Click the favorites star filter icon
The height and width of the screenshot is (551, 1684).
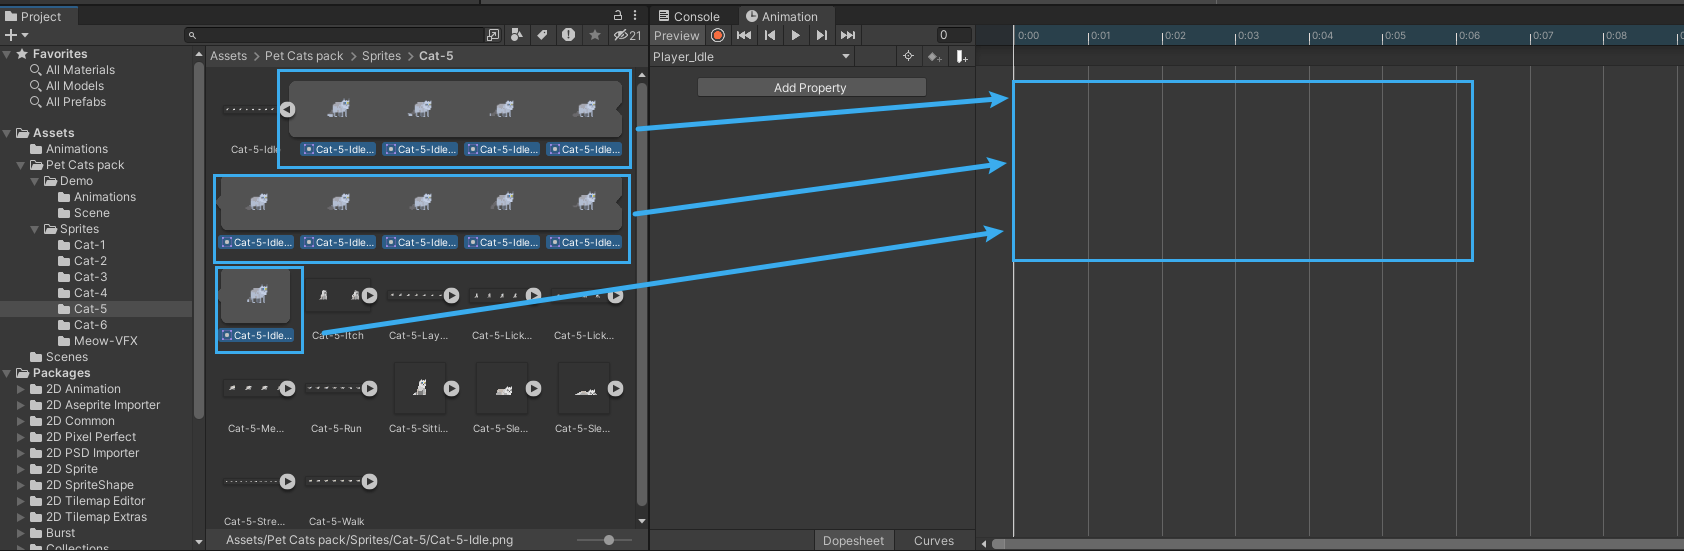point(595,35)
